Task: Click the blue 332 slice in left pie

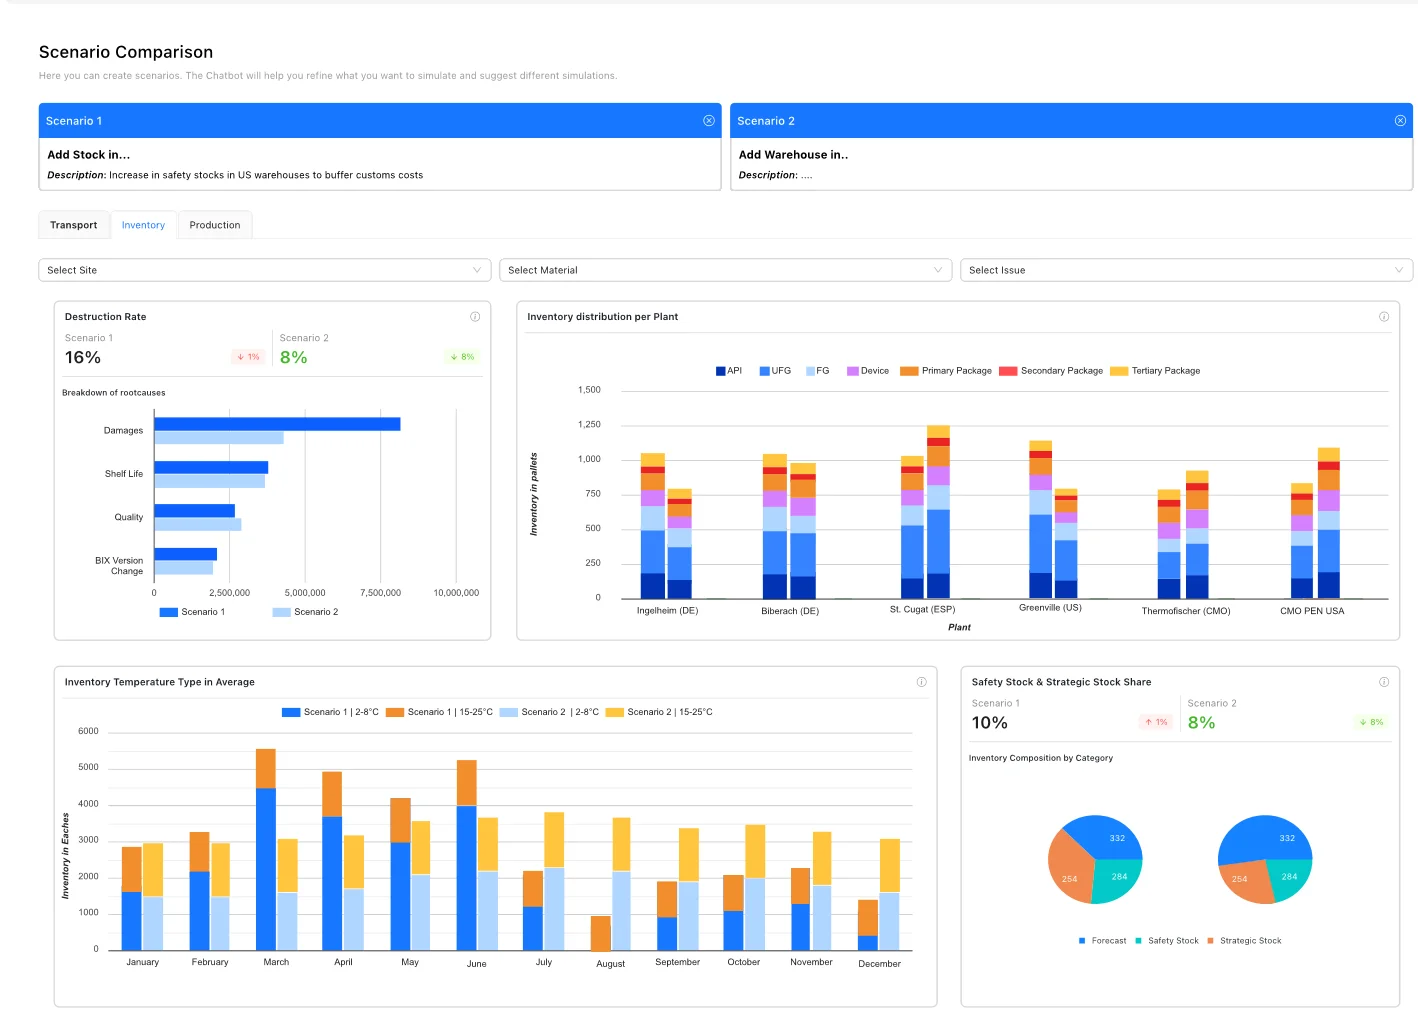Action: coord(1107,836)
